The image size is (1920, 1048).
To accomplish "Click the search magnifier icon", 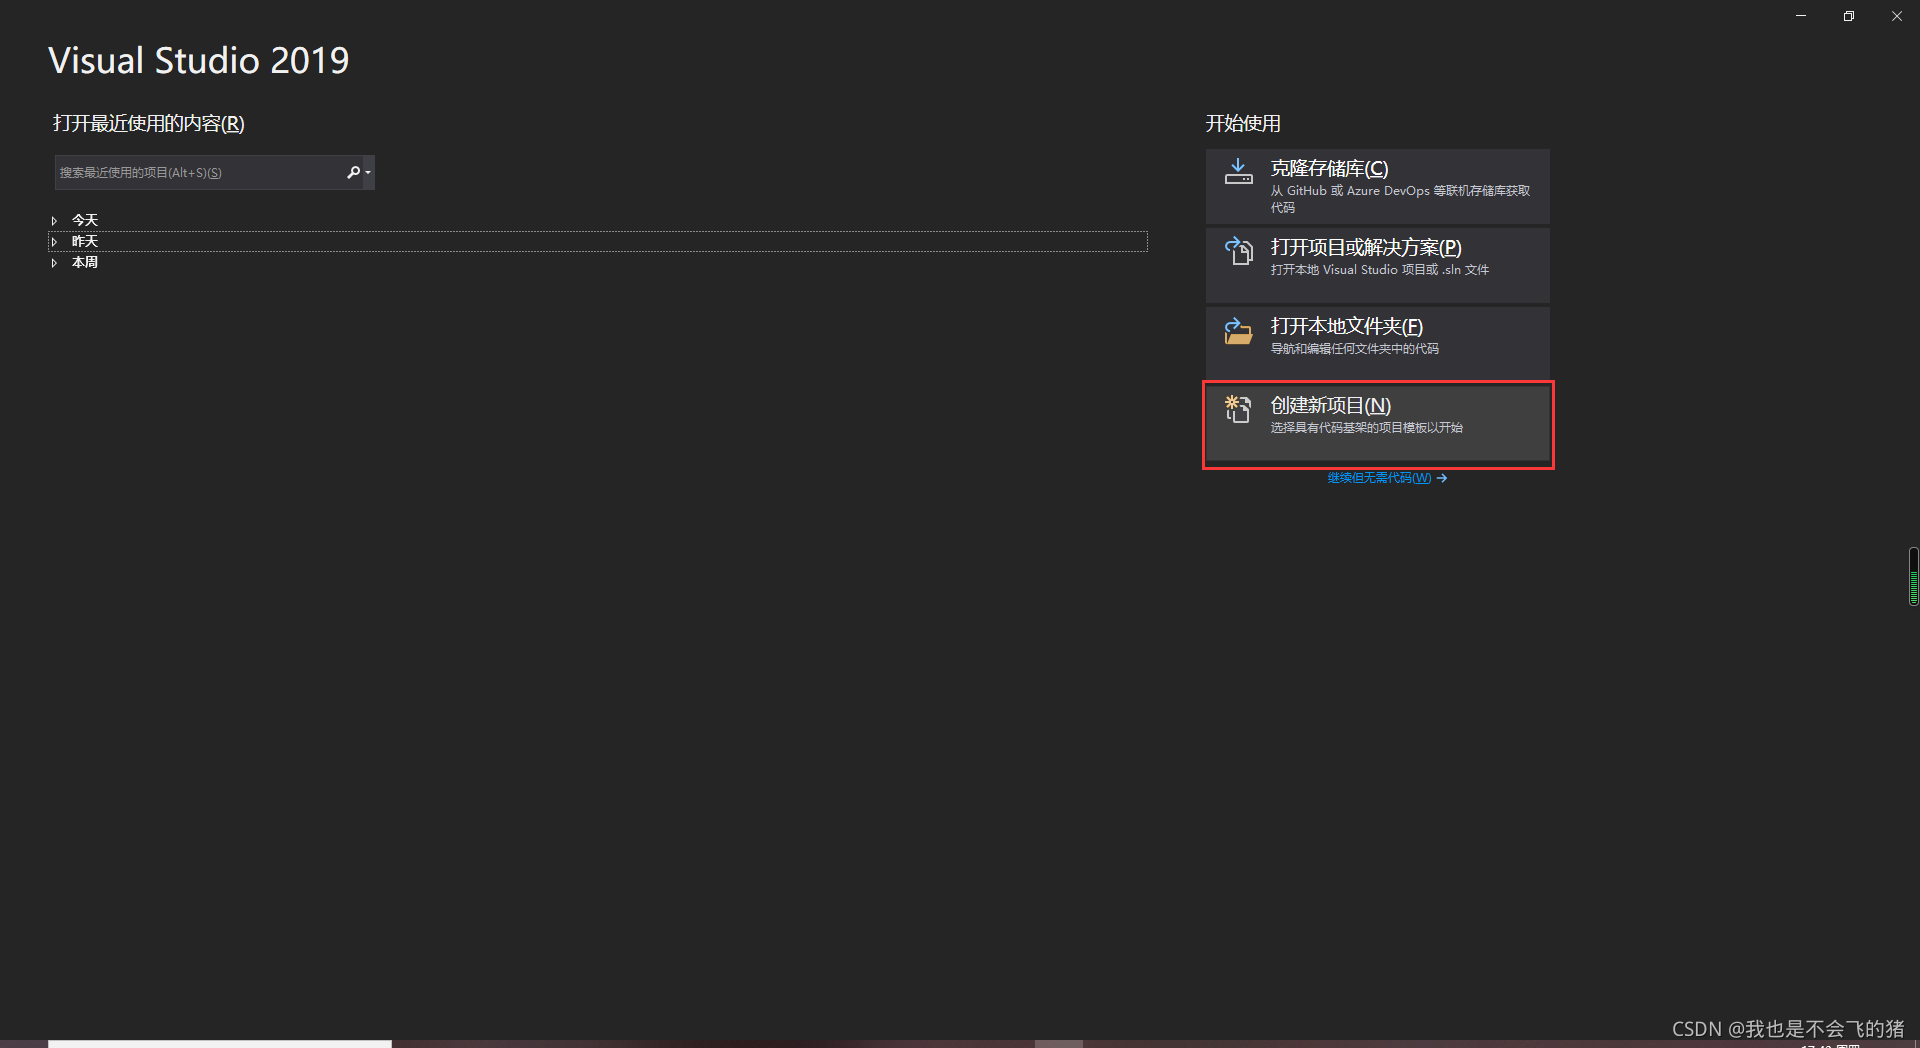I will point(353,172).
